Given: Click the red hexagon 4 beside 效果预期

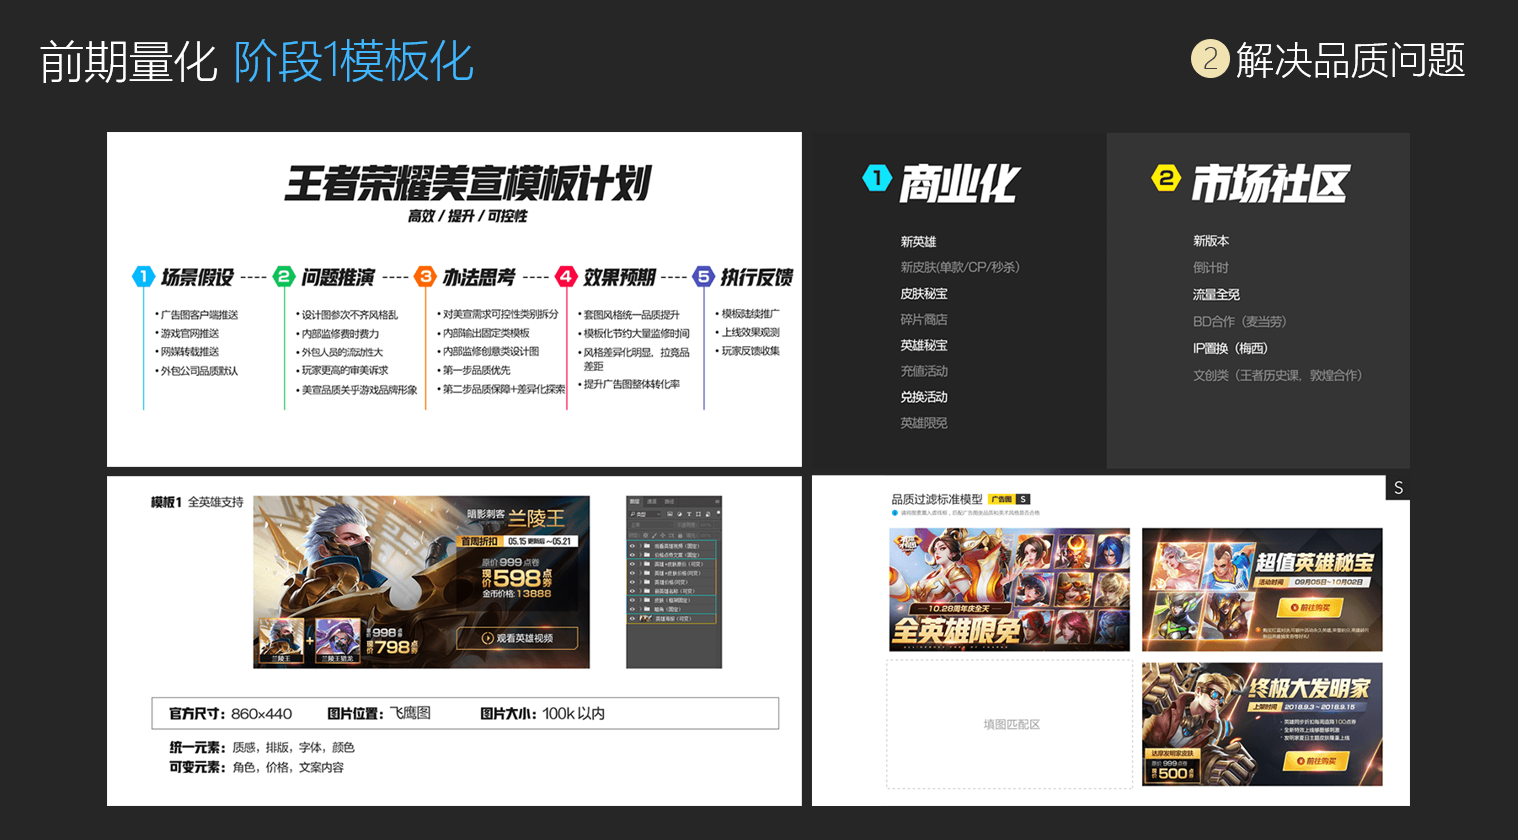Looking at the screenshot, I should point(566,276).
